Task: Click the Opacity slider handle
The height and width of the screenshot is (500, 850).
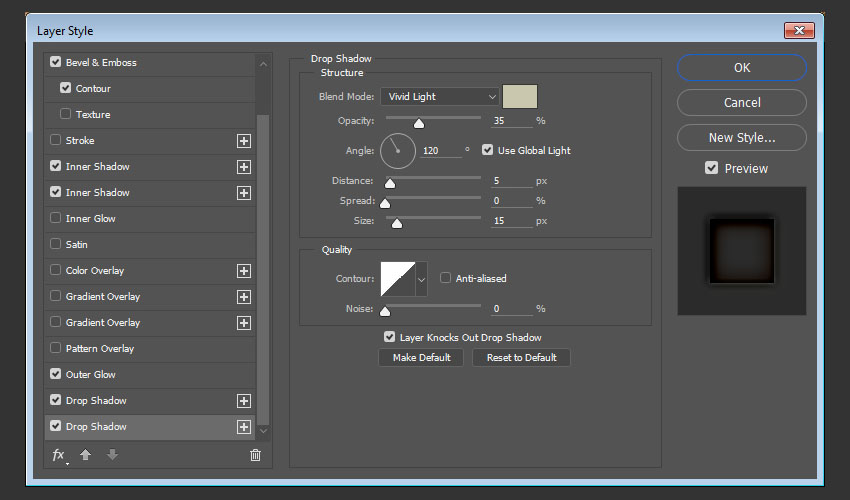Action: click(418, 124)
